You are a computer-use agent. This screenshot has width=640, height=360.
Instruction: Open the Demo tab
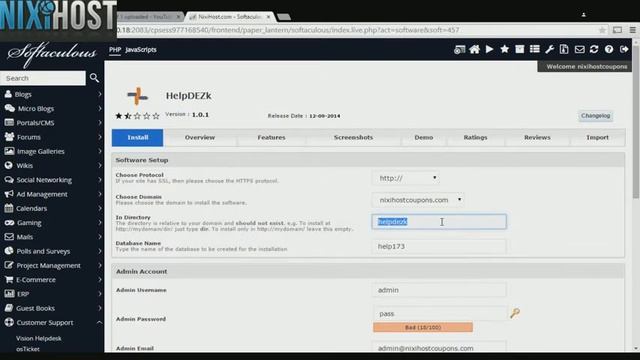tap(424, 138)
